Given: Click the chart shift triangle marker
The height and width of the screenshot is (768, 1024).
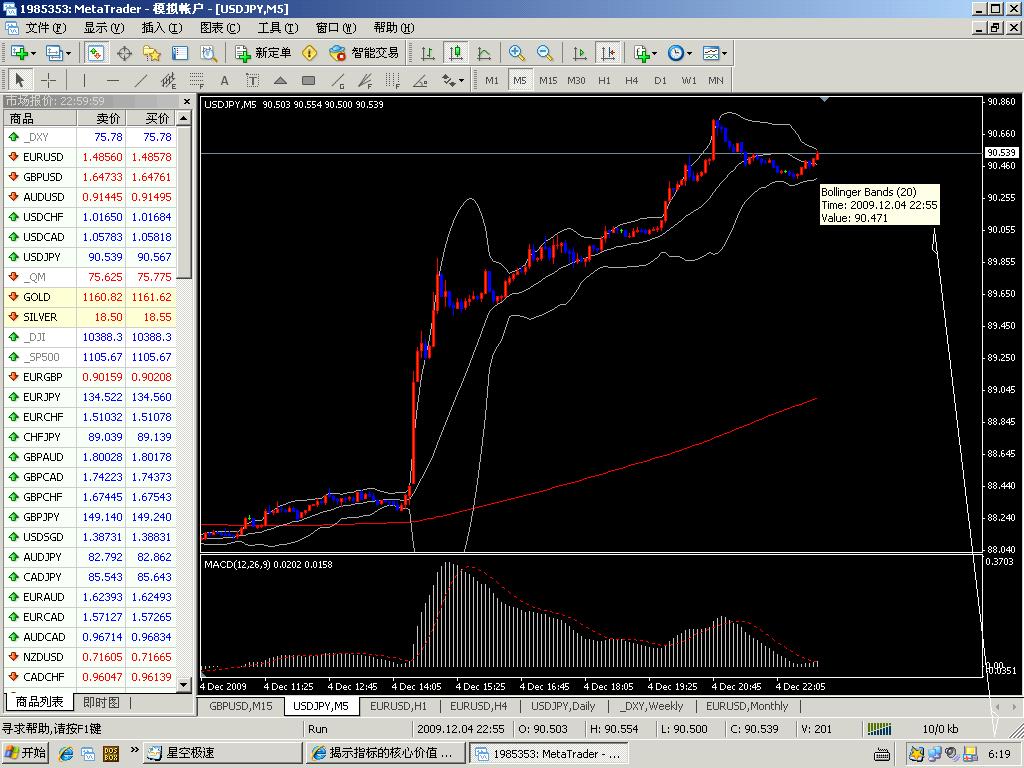Looking at the screenshot, I should coord(825,99).
